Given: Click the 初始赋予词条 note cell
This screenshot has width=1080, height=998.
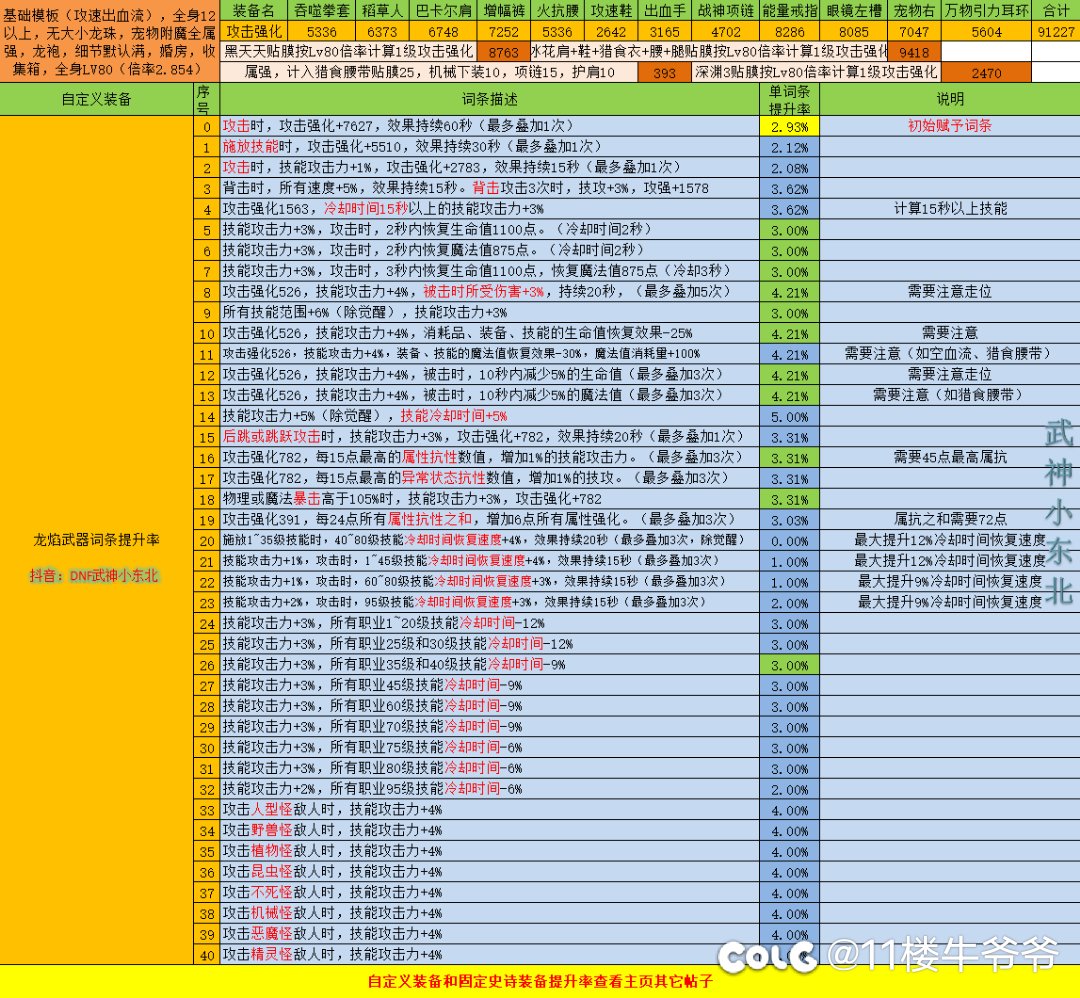Looking at the screenshot, I should 949,127.
